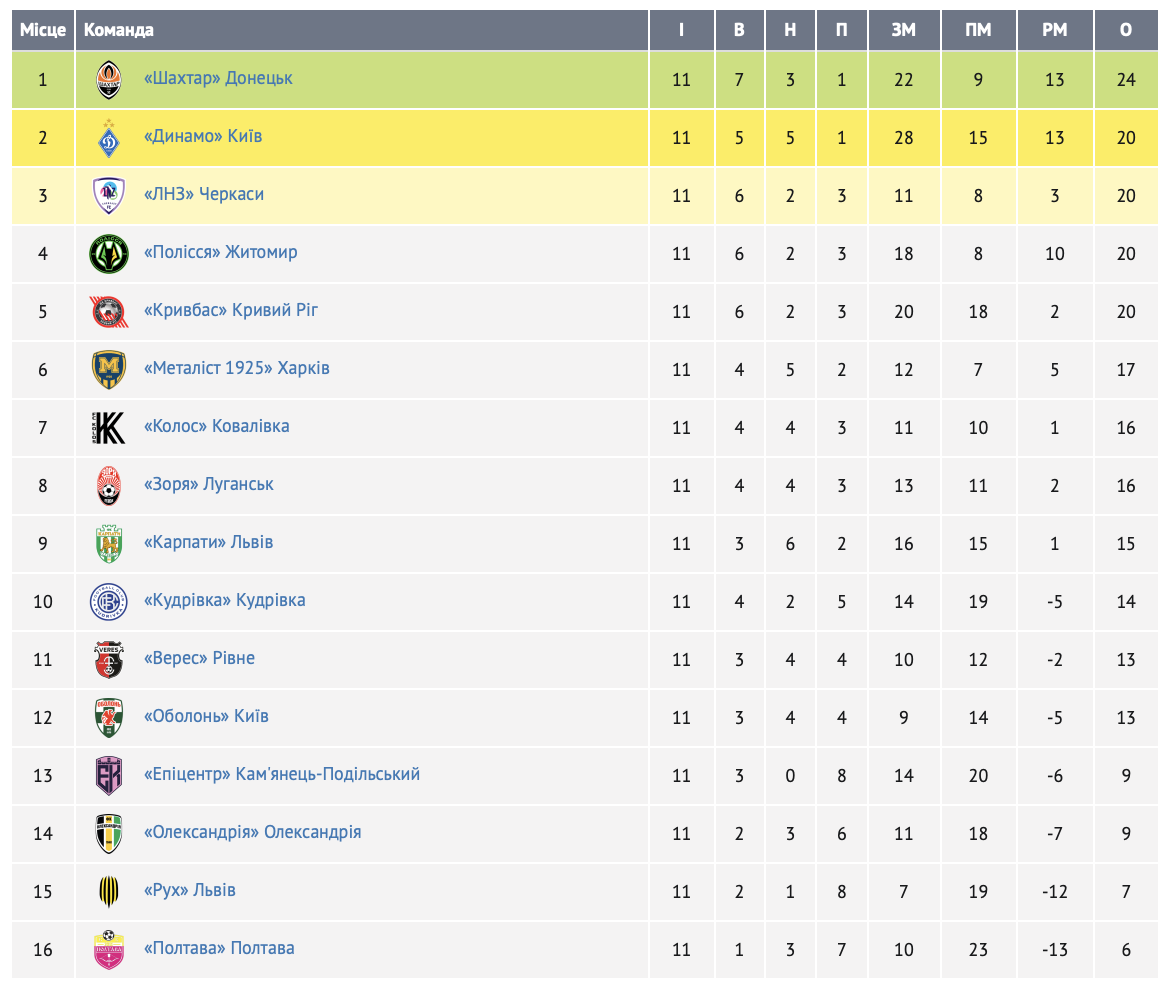Open the «Кудрівка» Кудрівка team link
Image resolution: width=1170 pixels, height=982 pixels.
click(225, 600)
